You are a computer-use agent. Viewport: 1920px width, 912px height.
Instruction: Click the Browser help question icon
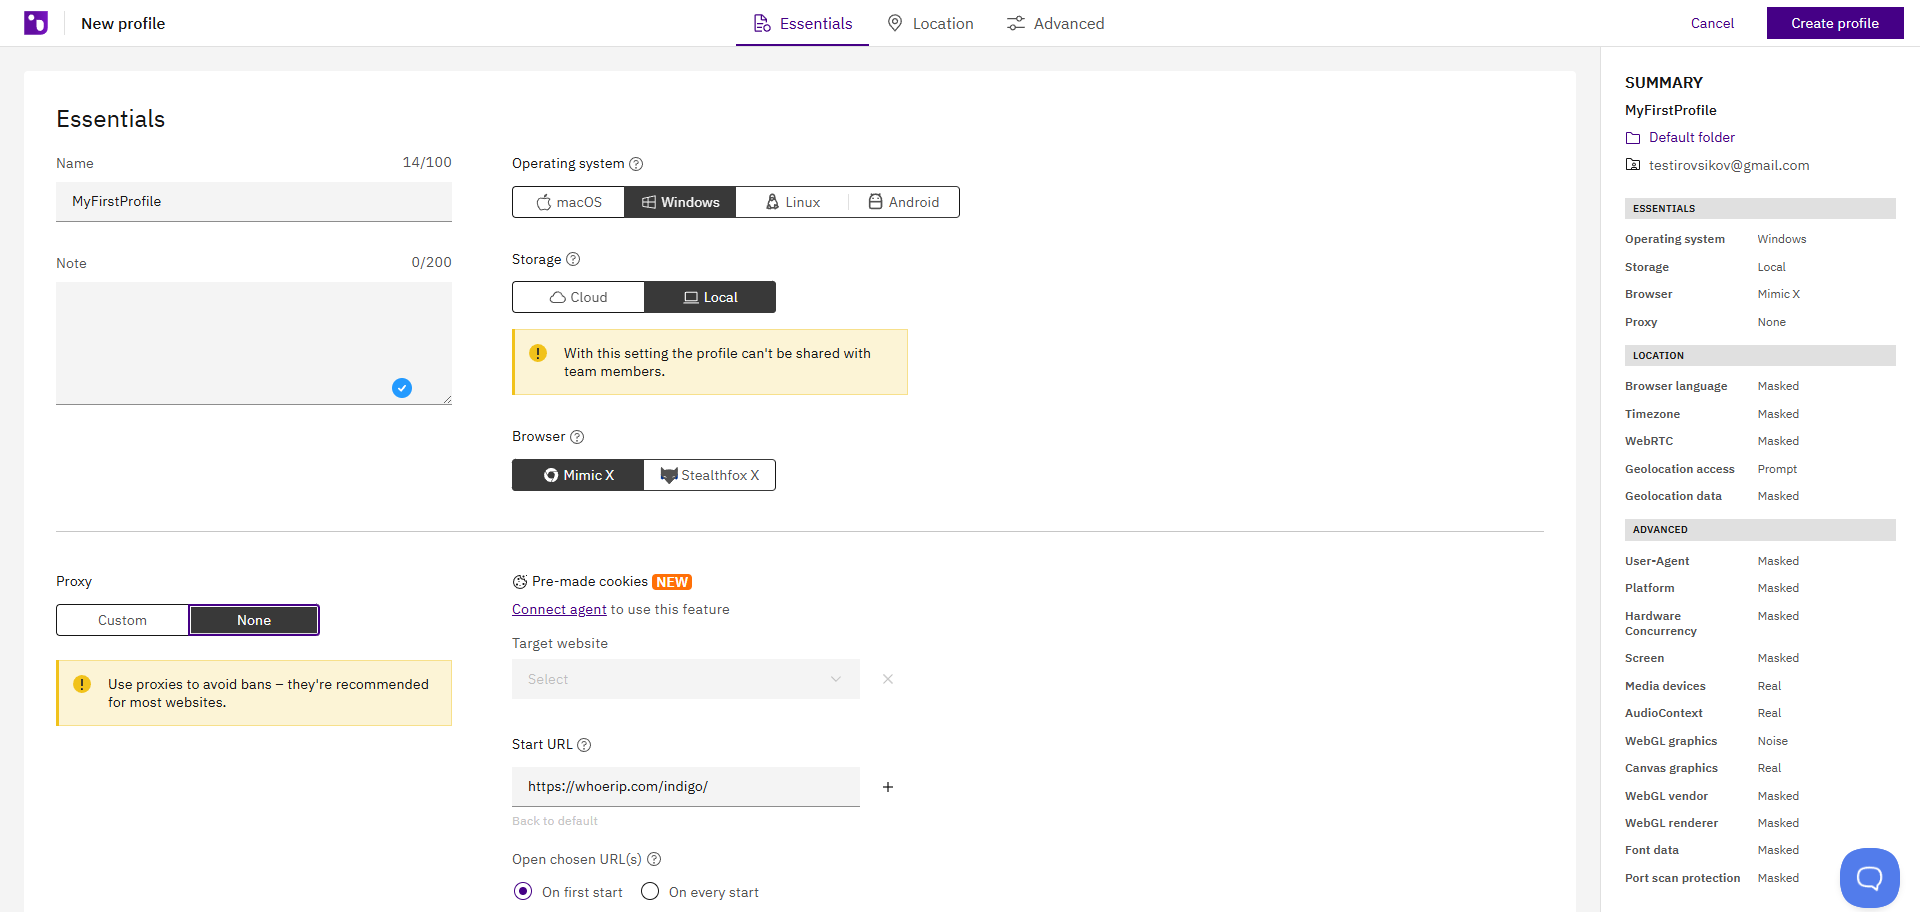577,437
